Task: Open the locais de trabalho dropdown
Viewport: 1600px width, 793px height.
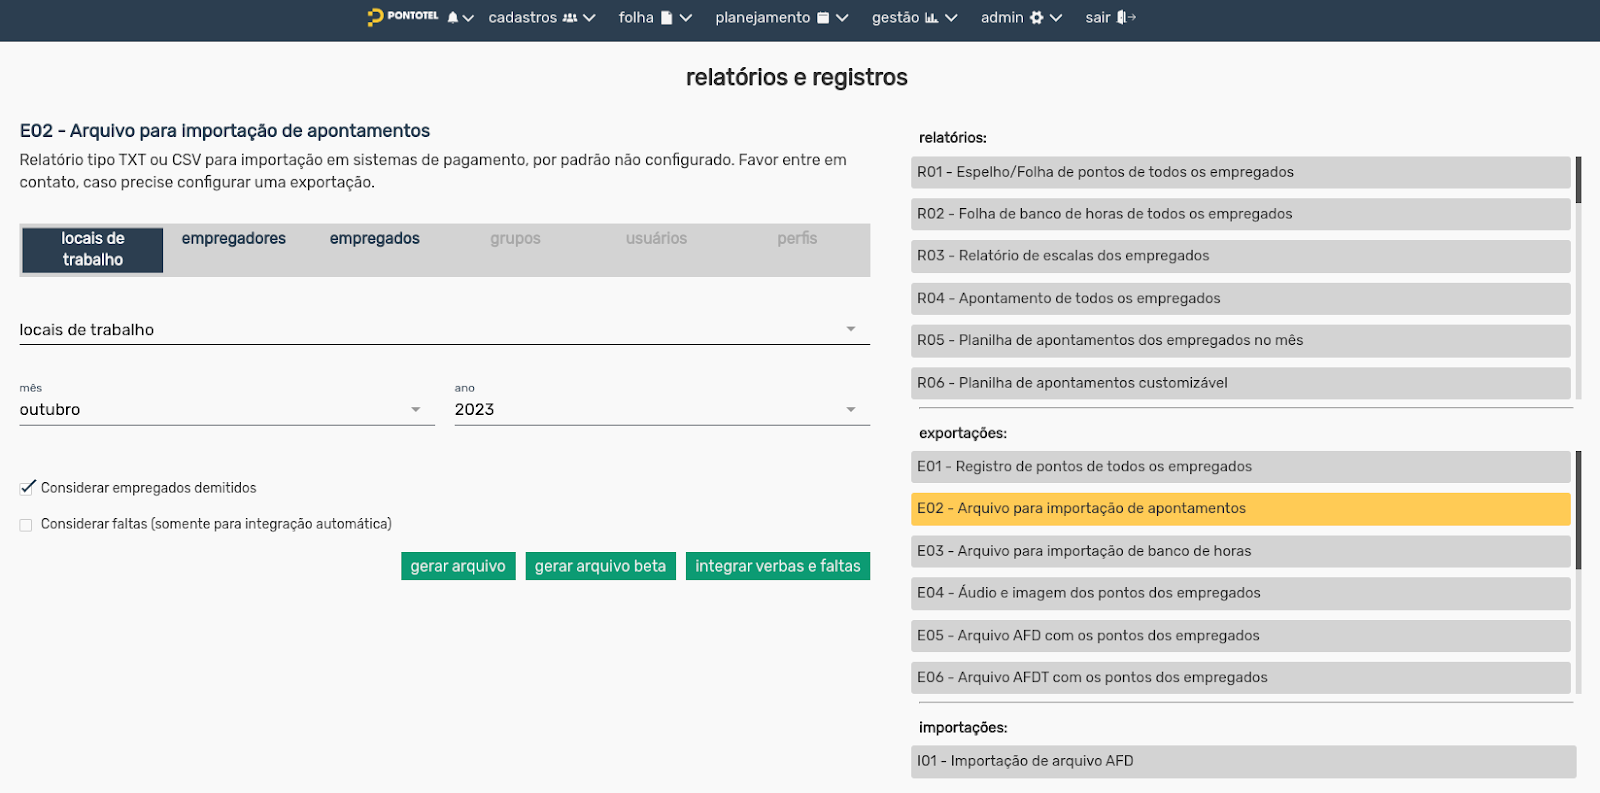Action: tap(445, 330)
